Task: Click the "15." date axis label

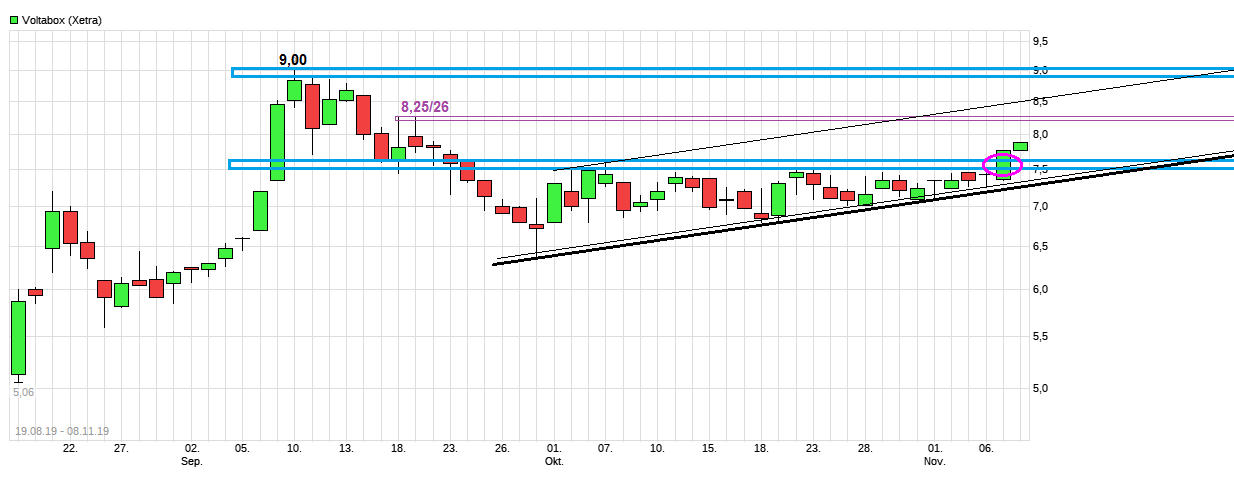Action: tap(709, 450)
